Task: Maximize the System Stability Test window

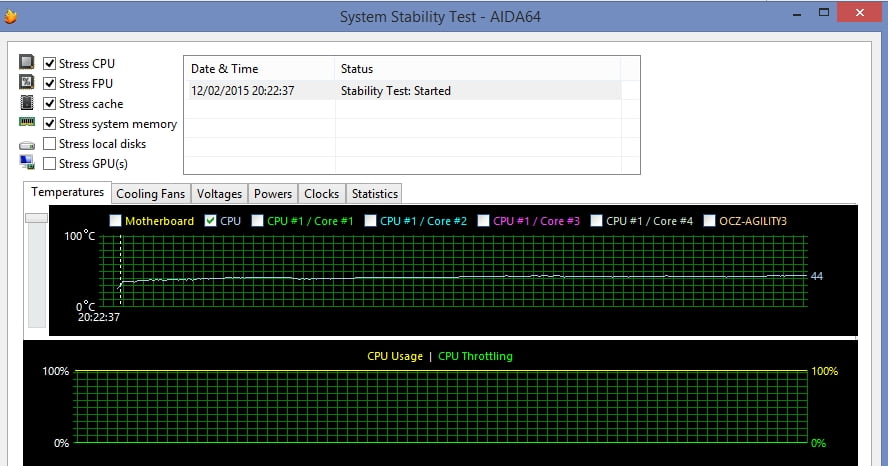Action: pos(824,12)
